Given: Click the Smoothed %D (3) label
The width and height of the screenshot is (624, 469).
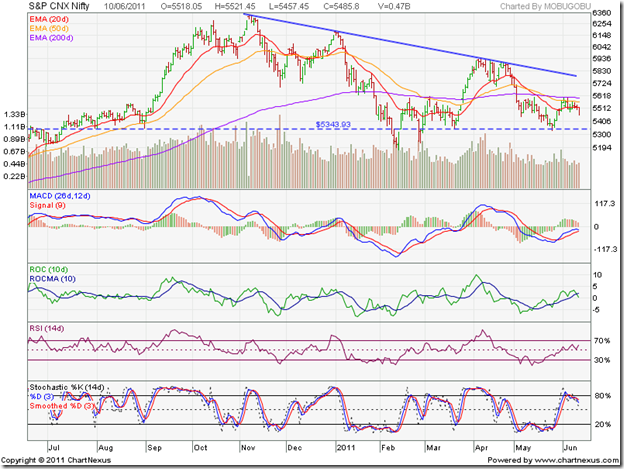Looking at the screenshot, I should pos(62,406).
